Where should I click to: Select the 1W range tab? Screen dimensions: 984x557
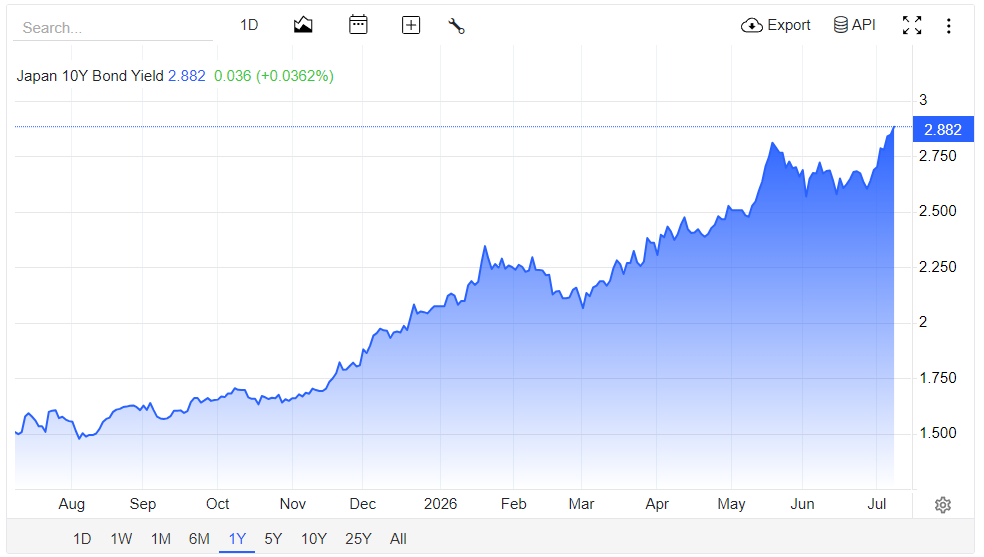pyautogui.click(x=121, y=539)
